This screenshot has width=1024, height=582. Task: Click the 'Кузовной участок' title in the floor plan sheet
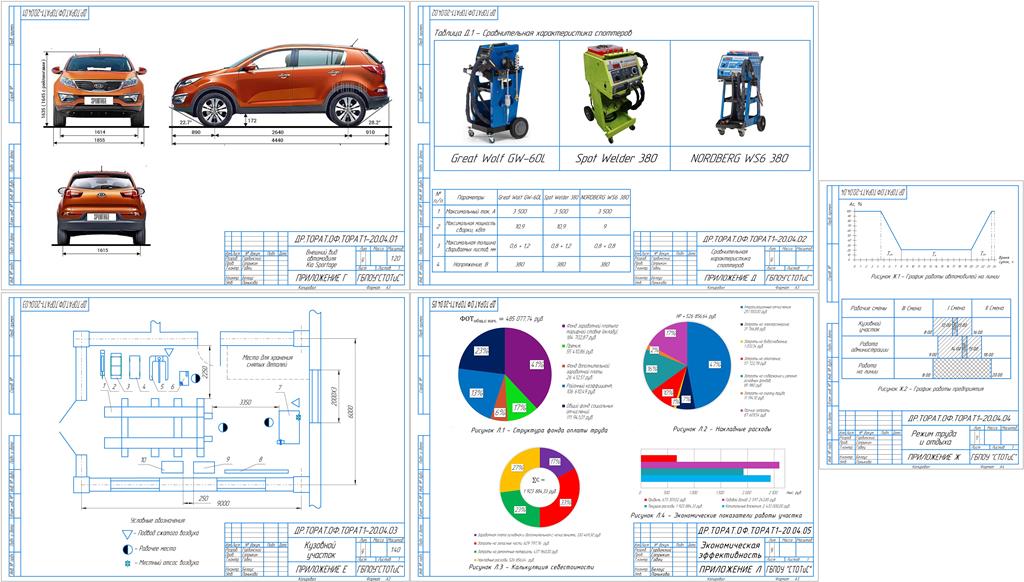321,549
